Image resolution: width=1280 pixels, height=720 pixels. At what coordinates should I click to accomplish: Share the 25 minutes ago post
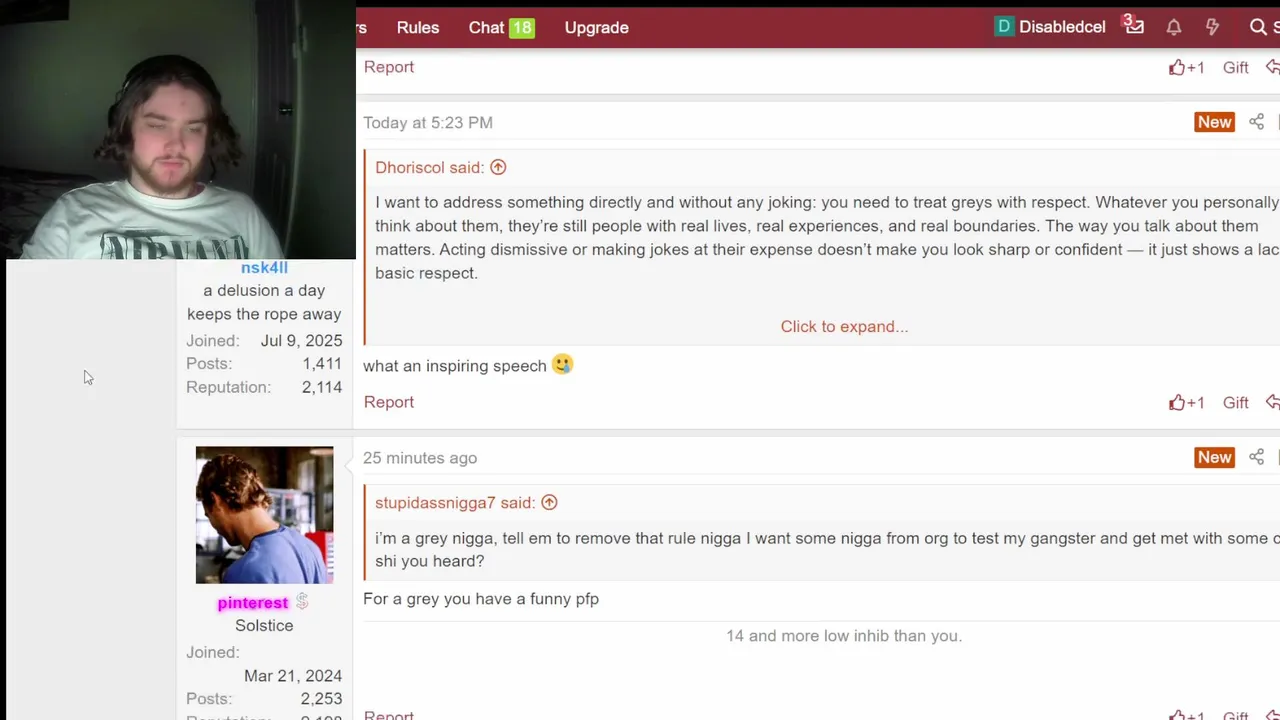click(1256, 457)
